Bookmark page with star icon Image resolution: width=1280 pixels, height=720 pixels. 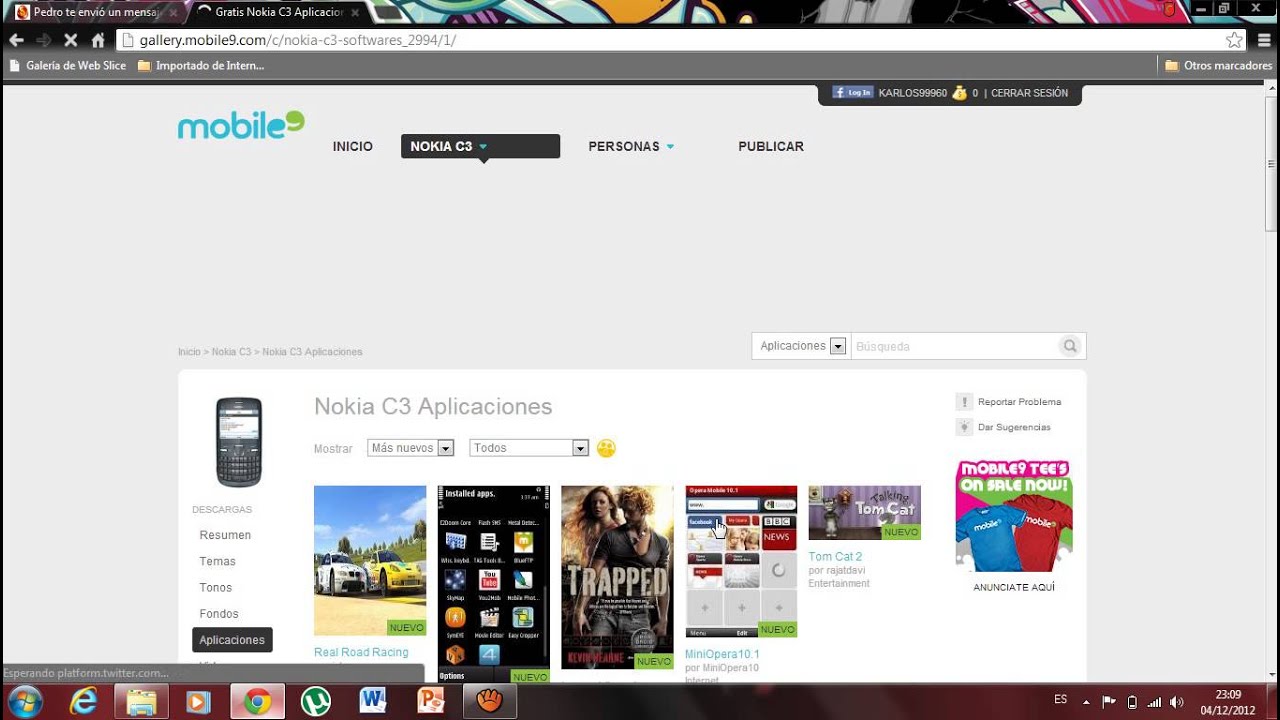click(x=1234, y=40)
